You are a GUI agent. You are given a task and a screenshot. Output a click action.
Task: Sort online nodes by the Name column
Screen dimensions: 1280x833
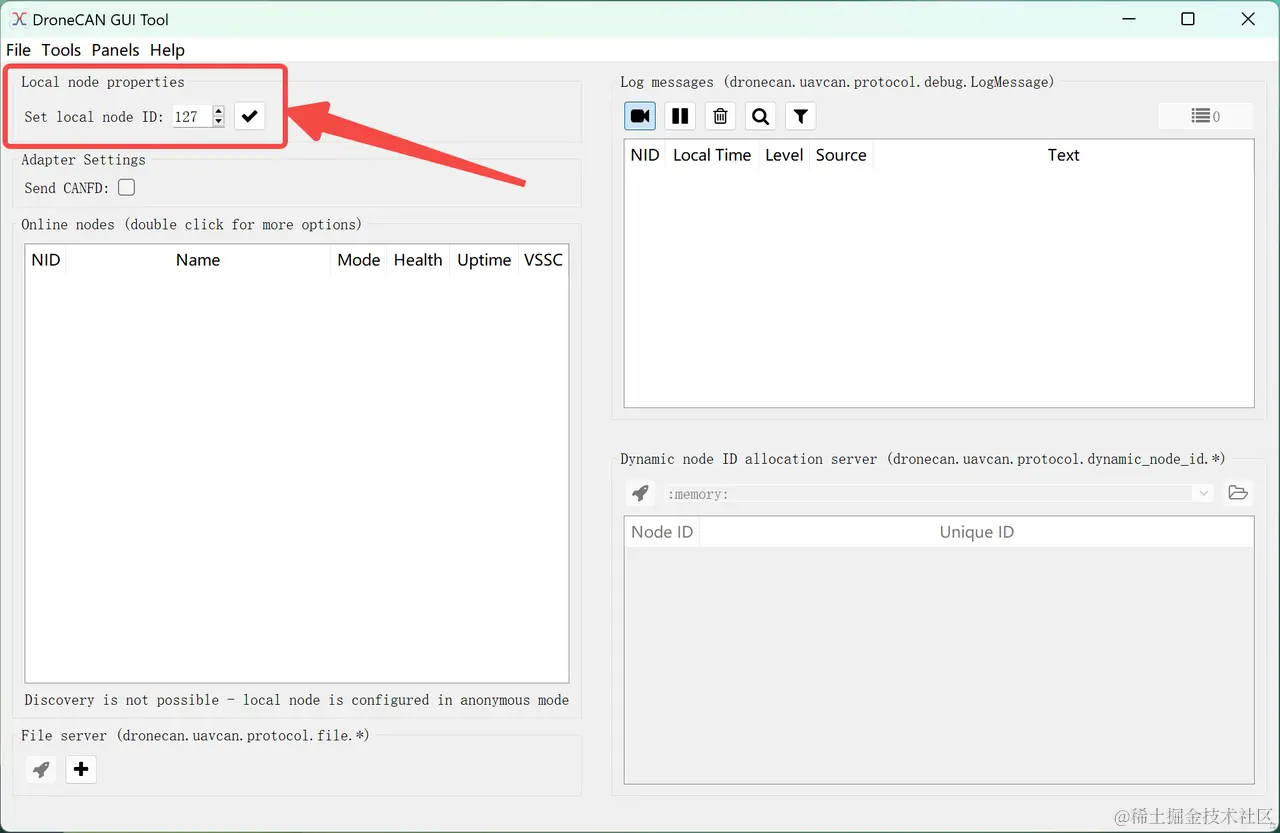tap(198, 260)
